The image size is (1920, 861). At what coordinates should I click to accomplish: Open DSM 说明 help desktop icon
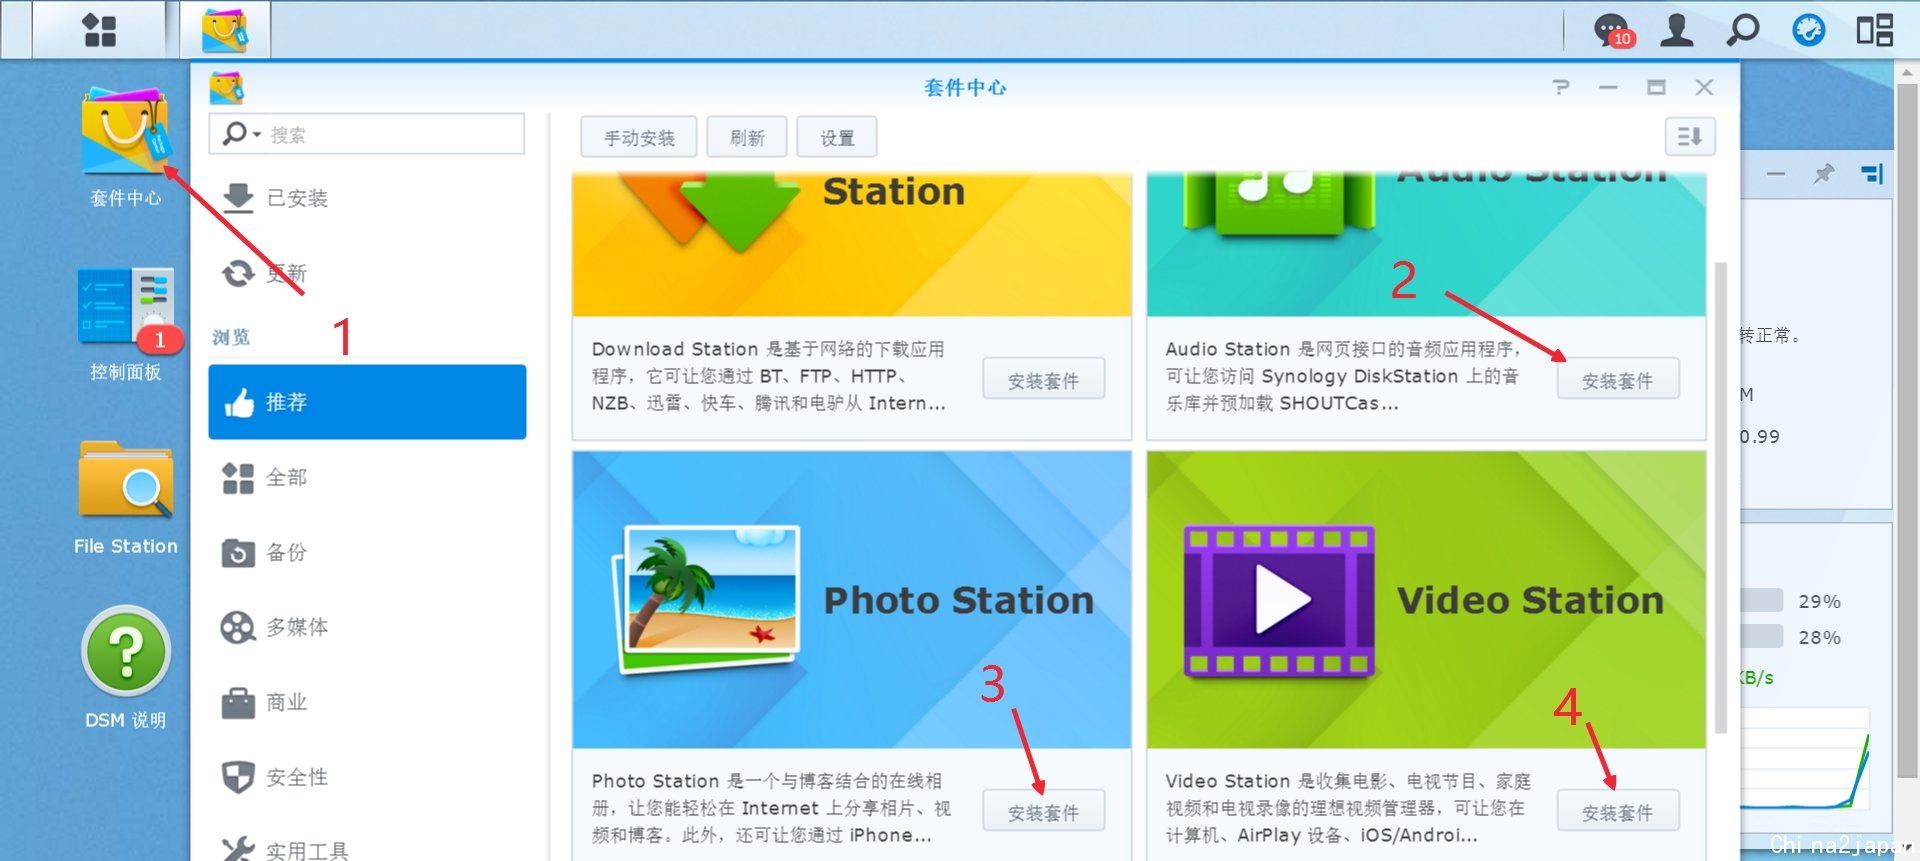click(x=126, y=668)
